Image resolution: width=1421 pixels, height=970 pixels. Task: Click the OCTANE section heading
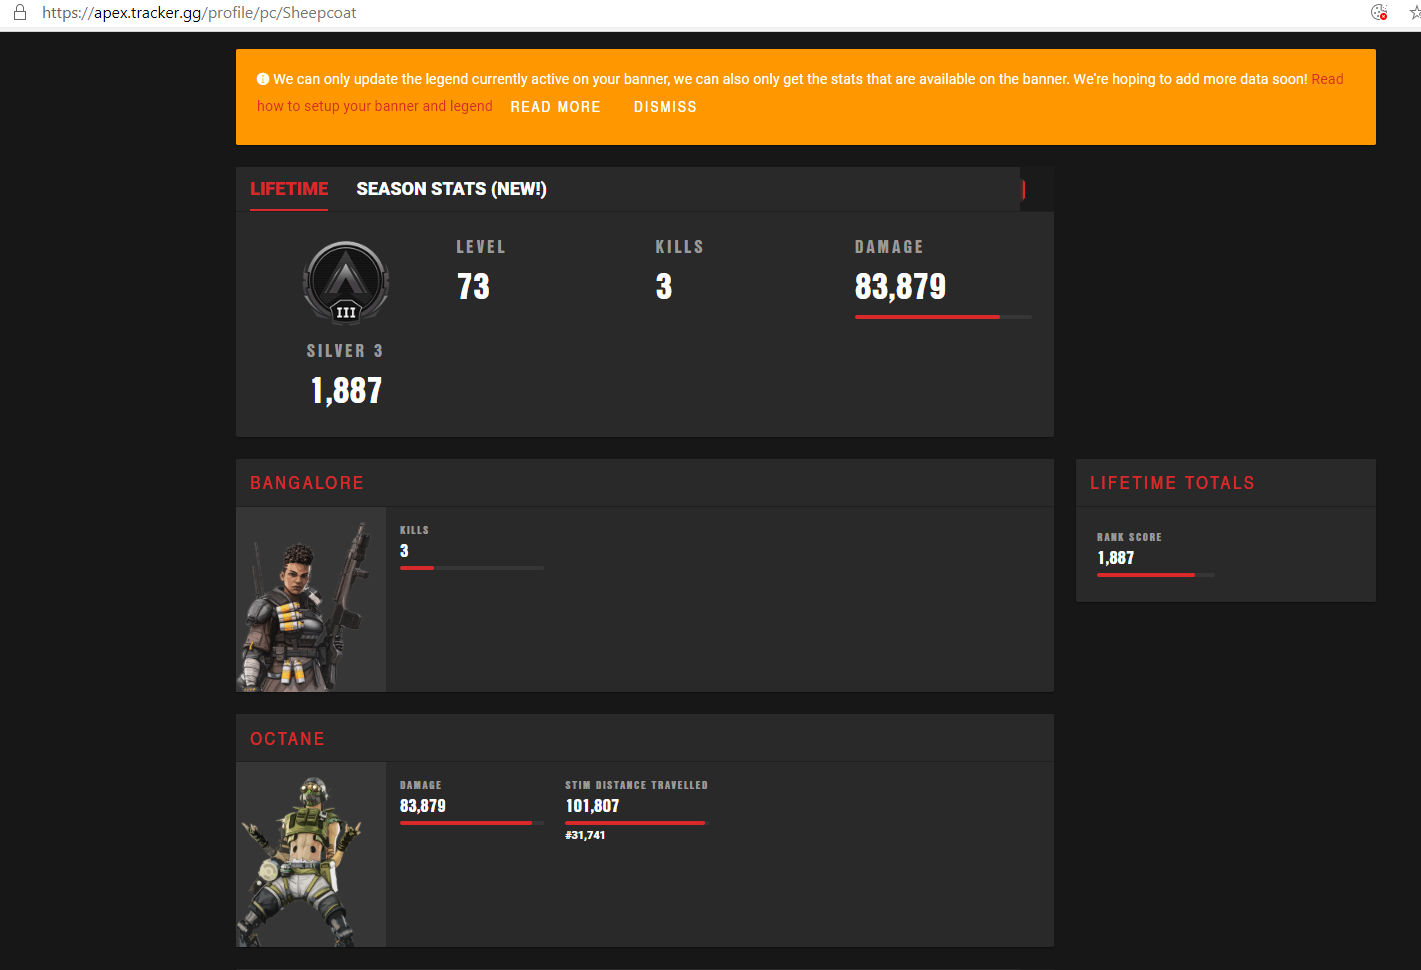[287, 739]
